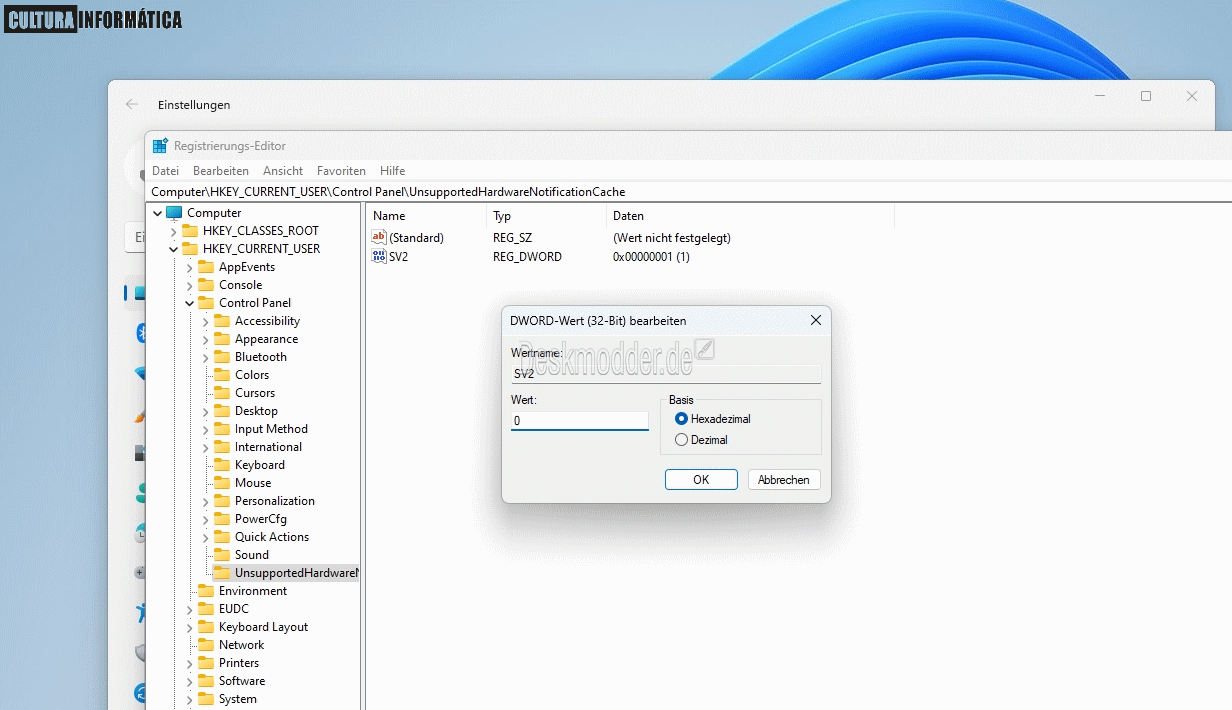Open the Bearbeiten menu

[x=221, y=171]
